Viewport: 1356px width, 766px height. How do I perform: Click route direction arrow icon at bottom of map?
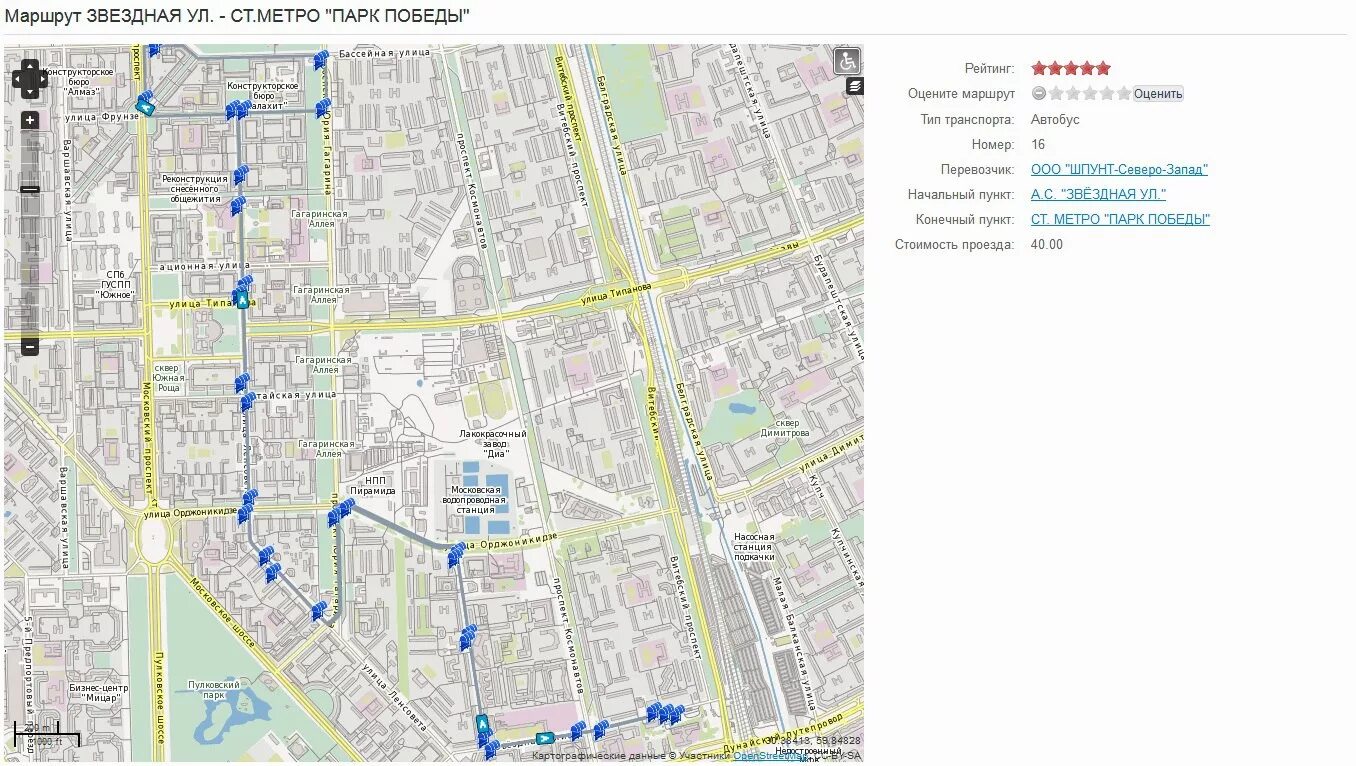545,738
